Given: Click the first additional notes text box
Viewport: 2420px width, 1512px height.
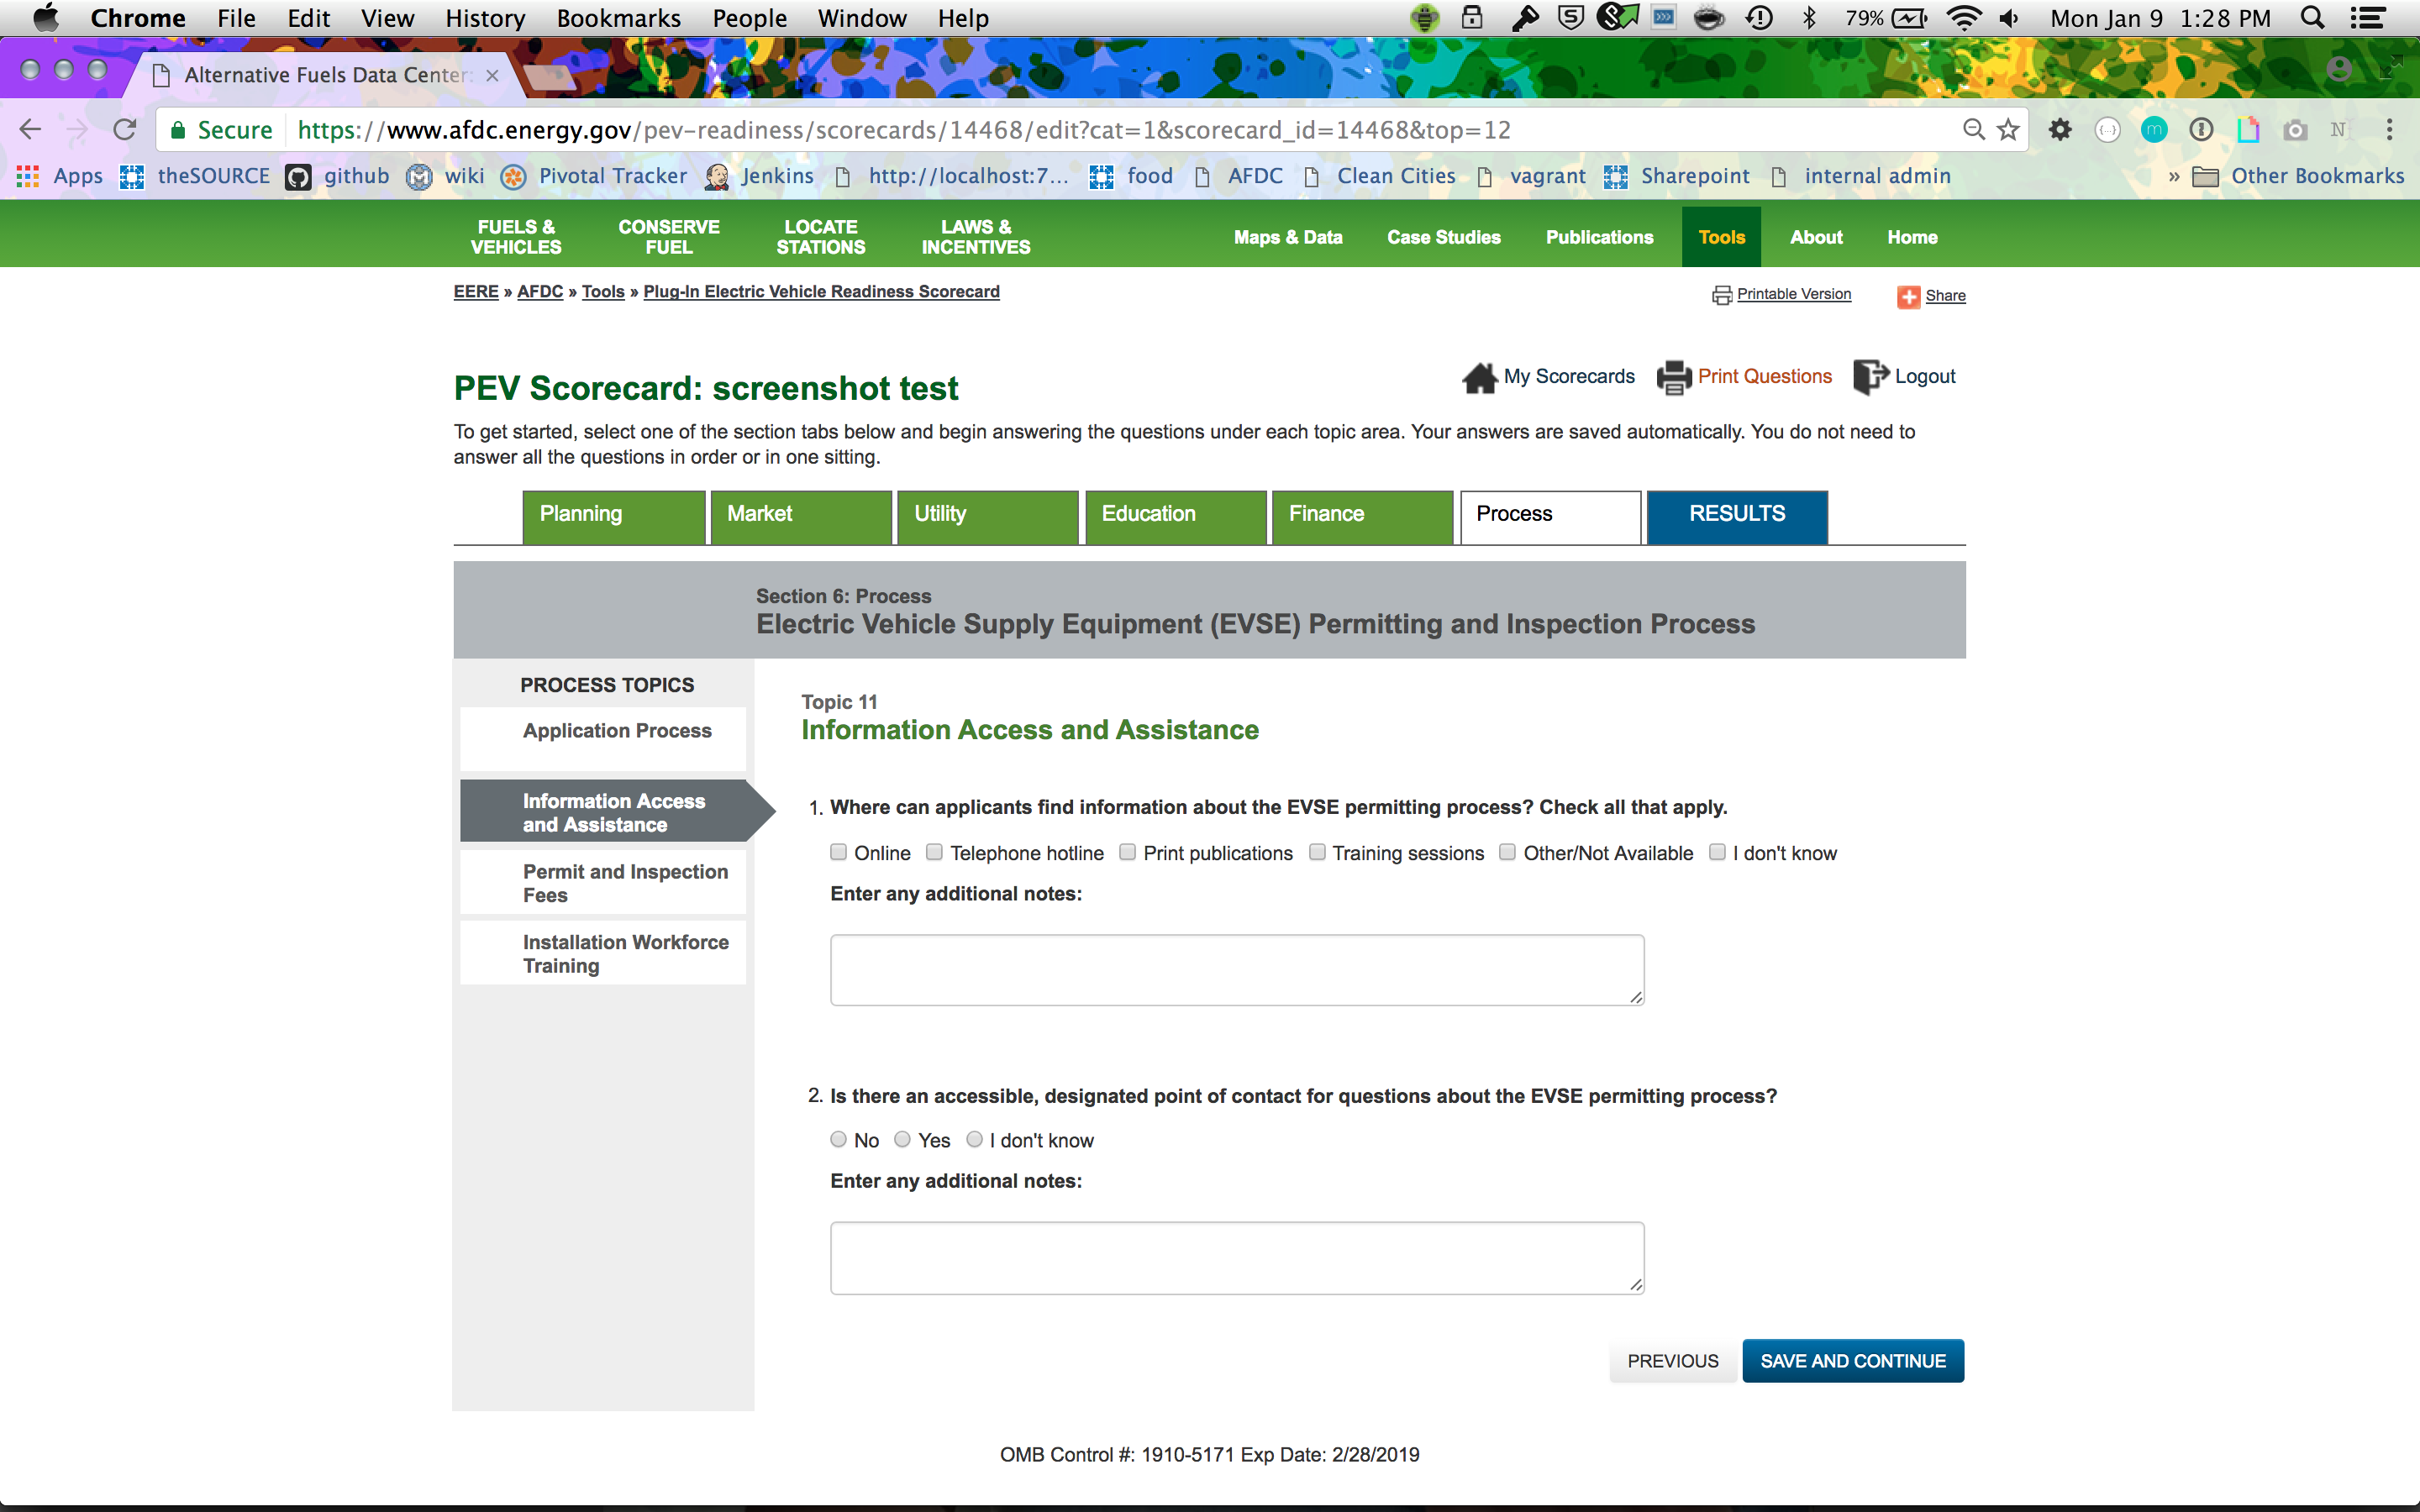Looking at the screenshot, I should point(1236,969).
